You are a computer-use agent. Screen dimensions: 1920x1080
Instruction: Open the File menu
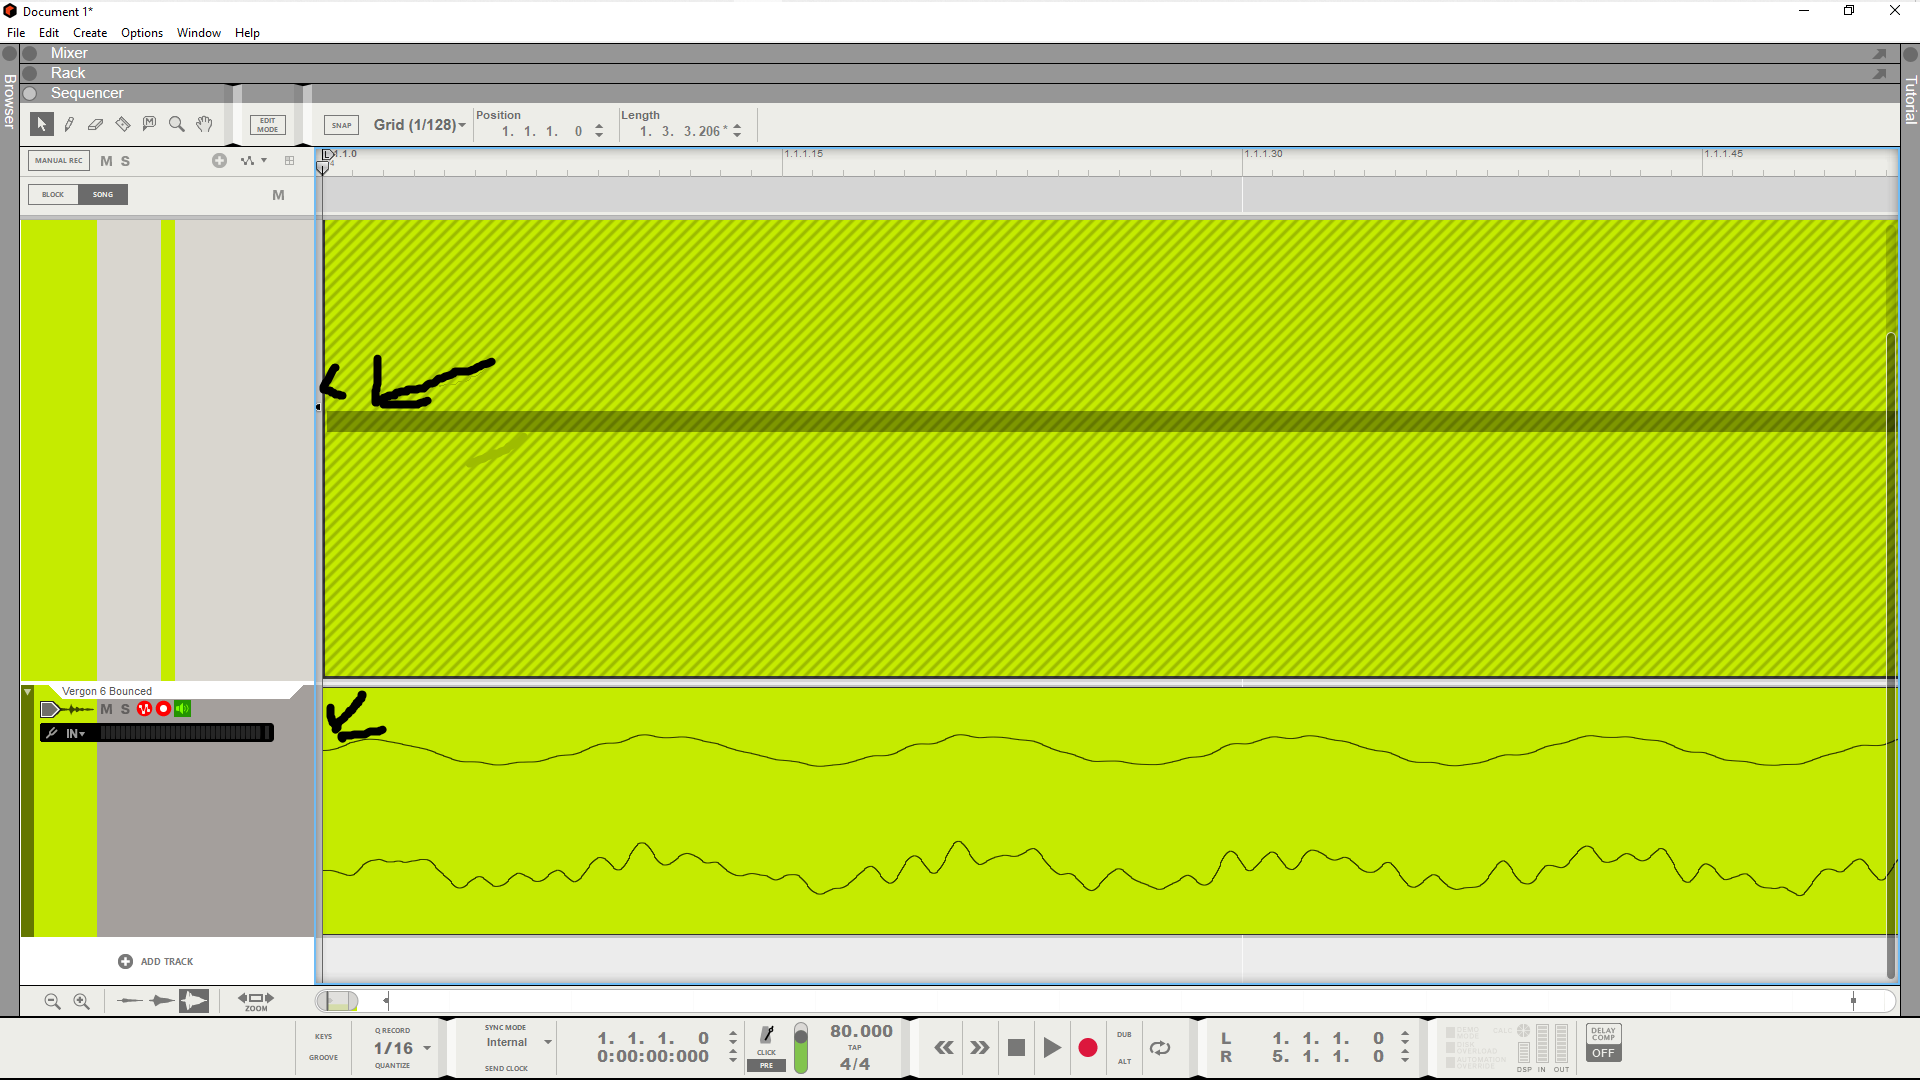[16, 33]
